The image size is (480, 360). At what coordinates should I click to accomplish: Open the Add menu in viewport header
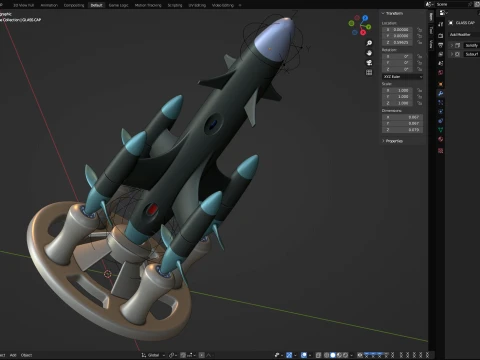13,355
